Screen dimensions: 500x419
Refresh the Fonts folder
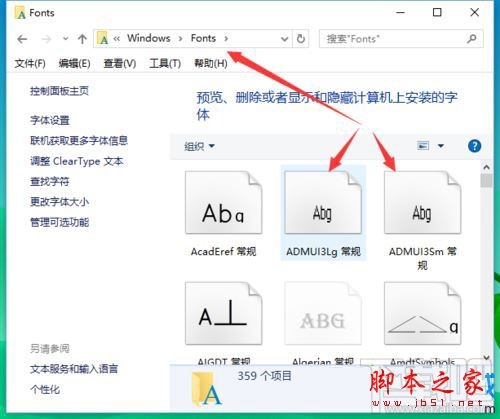coord(301,39)
